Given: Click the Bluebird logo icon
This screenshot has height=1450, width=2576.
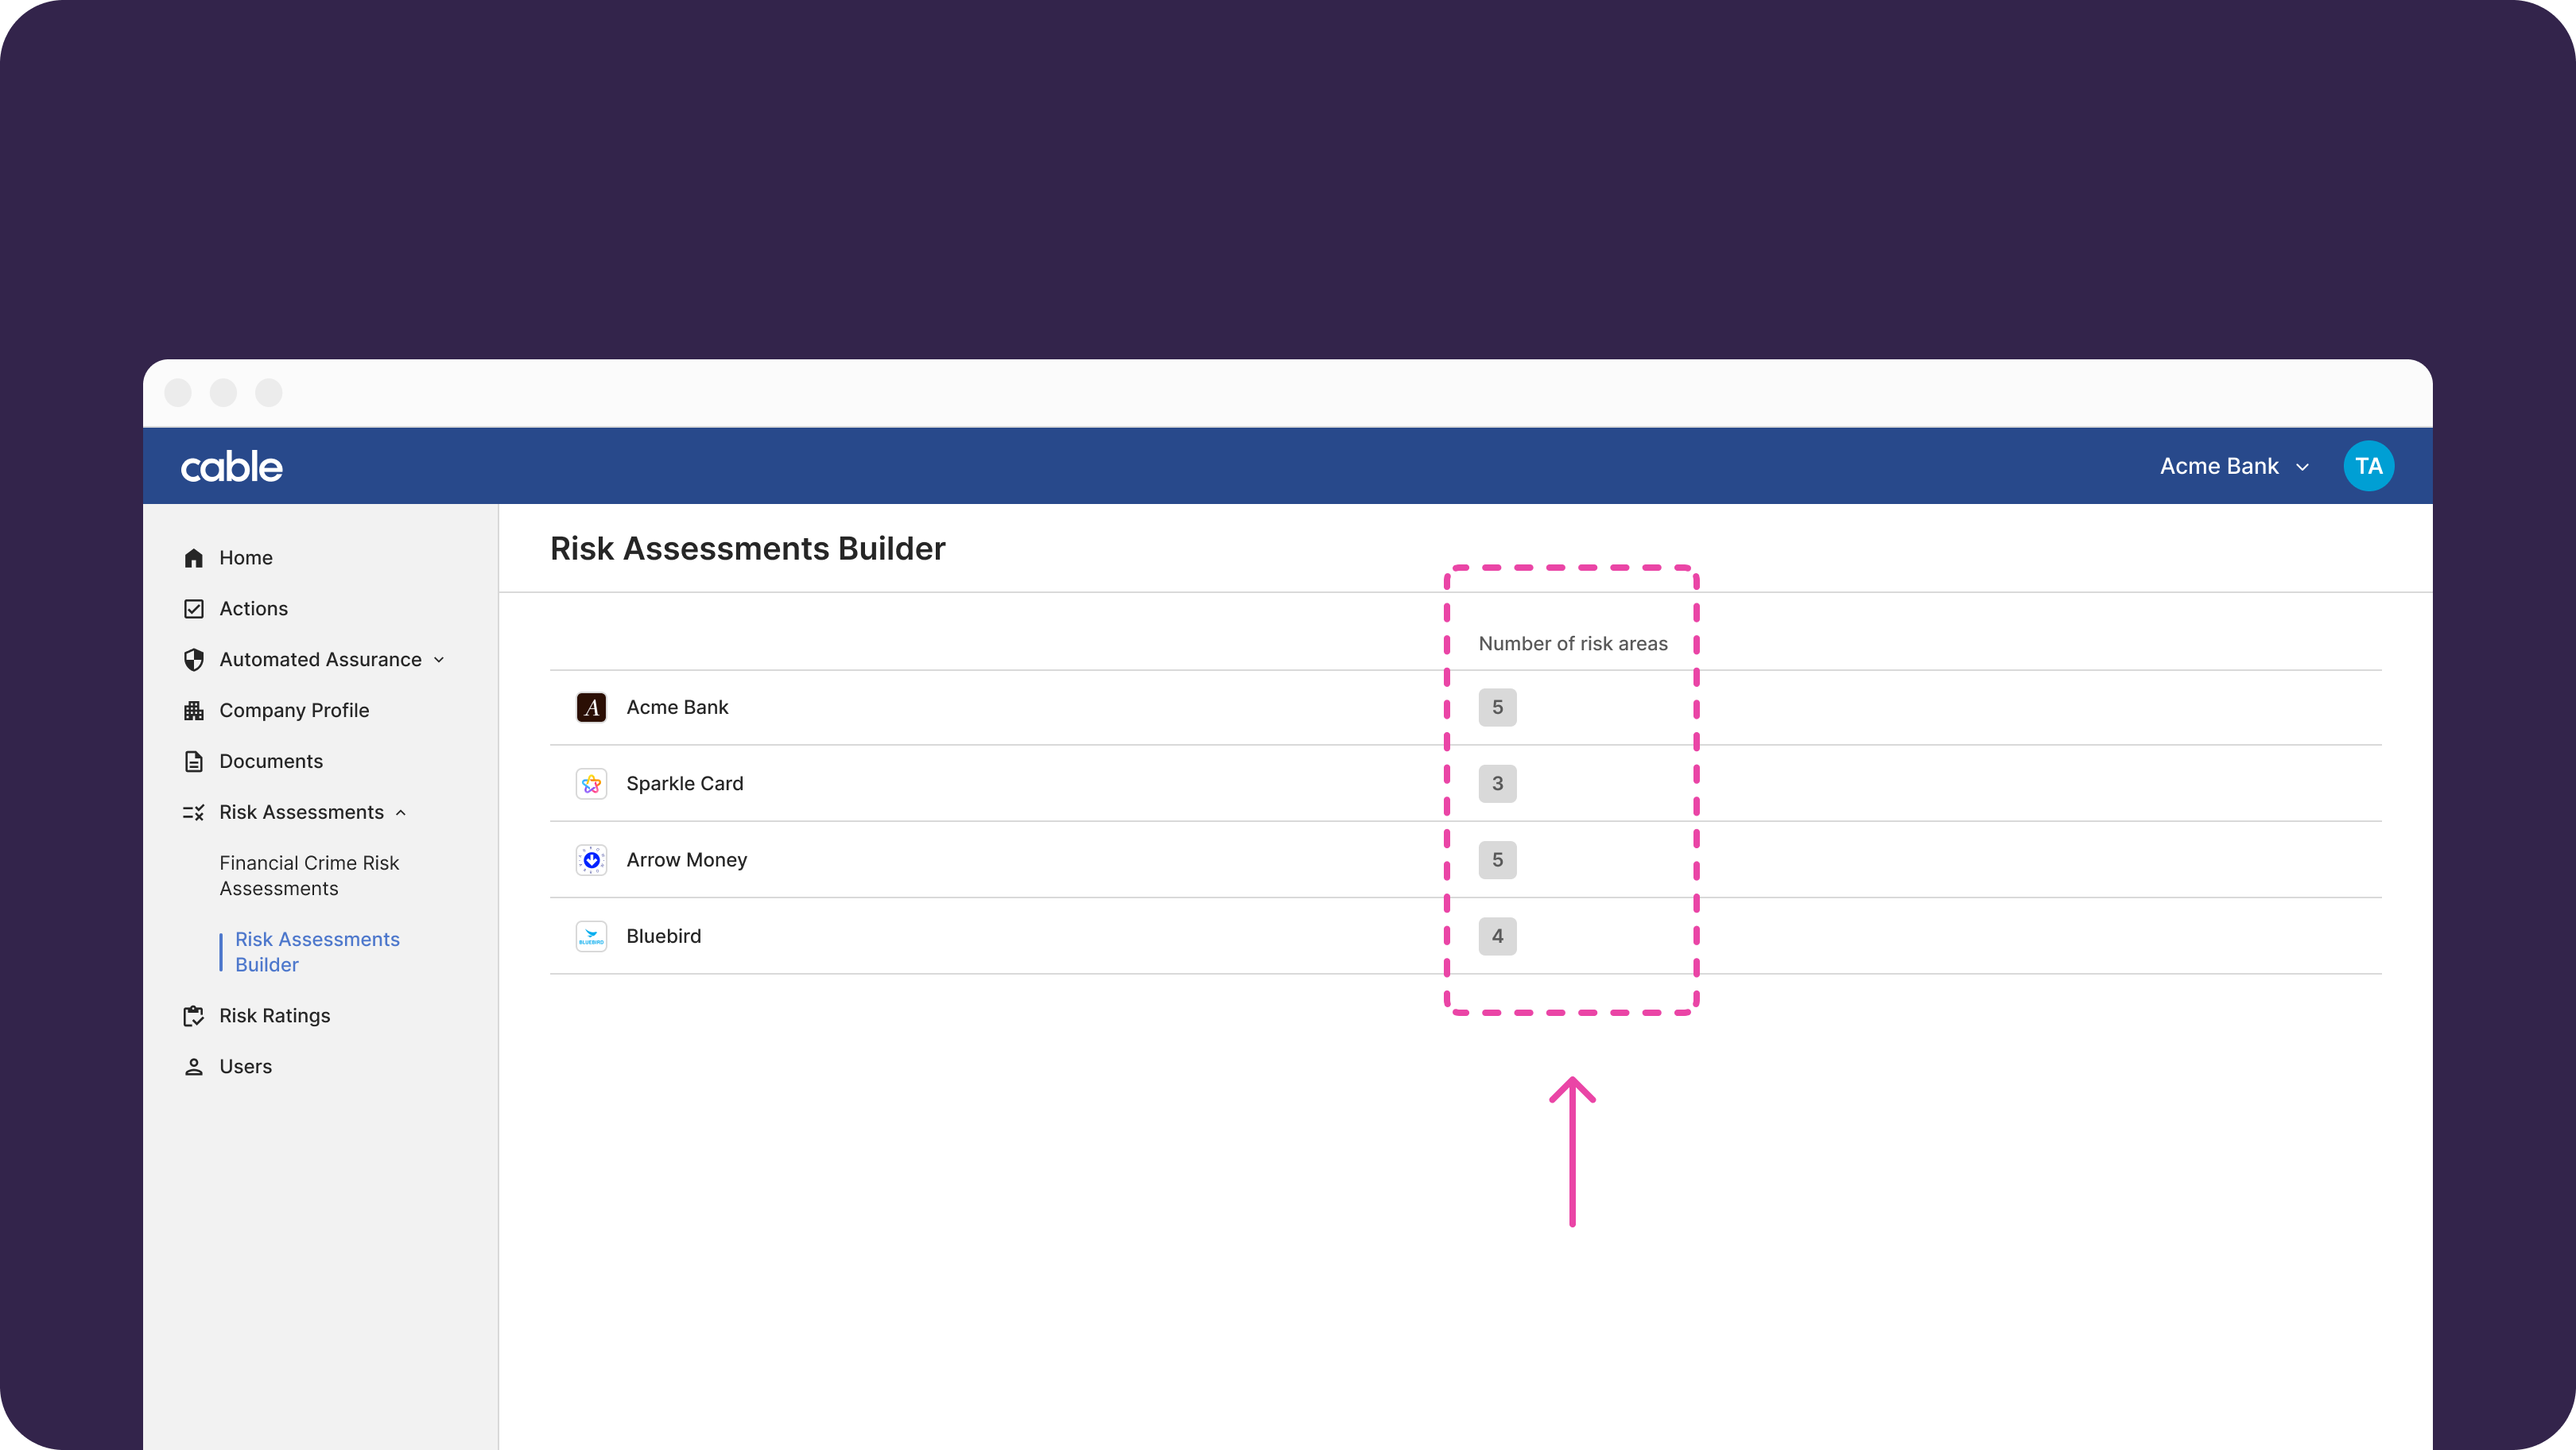Looking at the screenshot, I should 591,937.
